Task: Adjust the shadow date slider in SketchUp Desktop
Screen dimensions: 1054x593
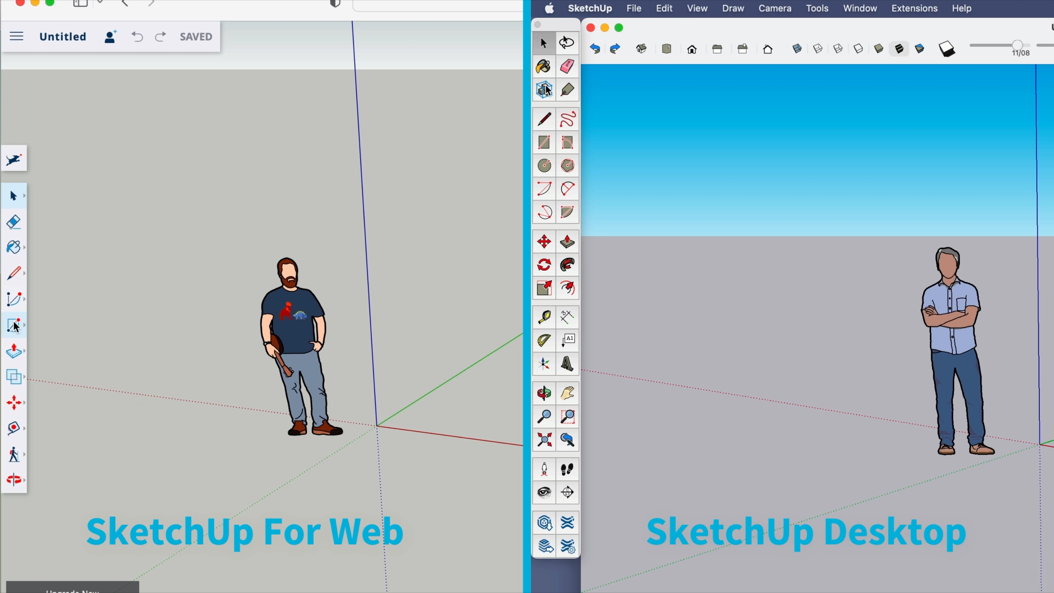Action: coord(1017,45)
